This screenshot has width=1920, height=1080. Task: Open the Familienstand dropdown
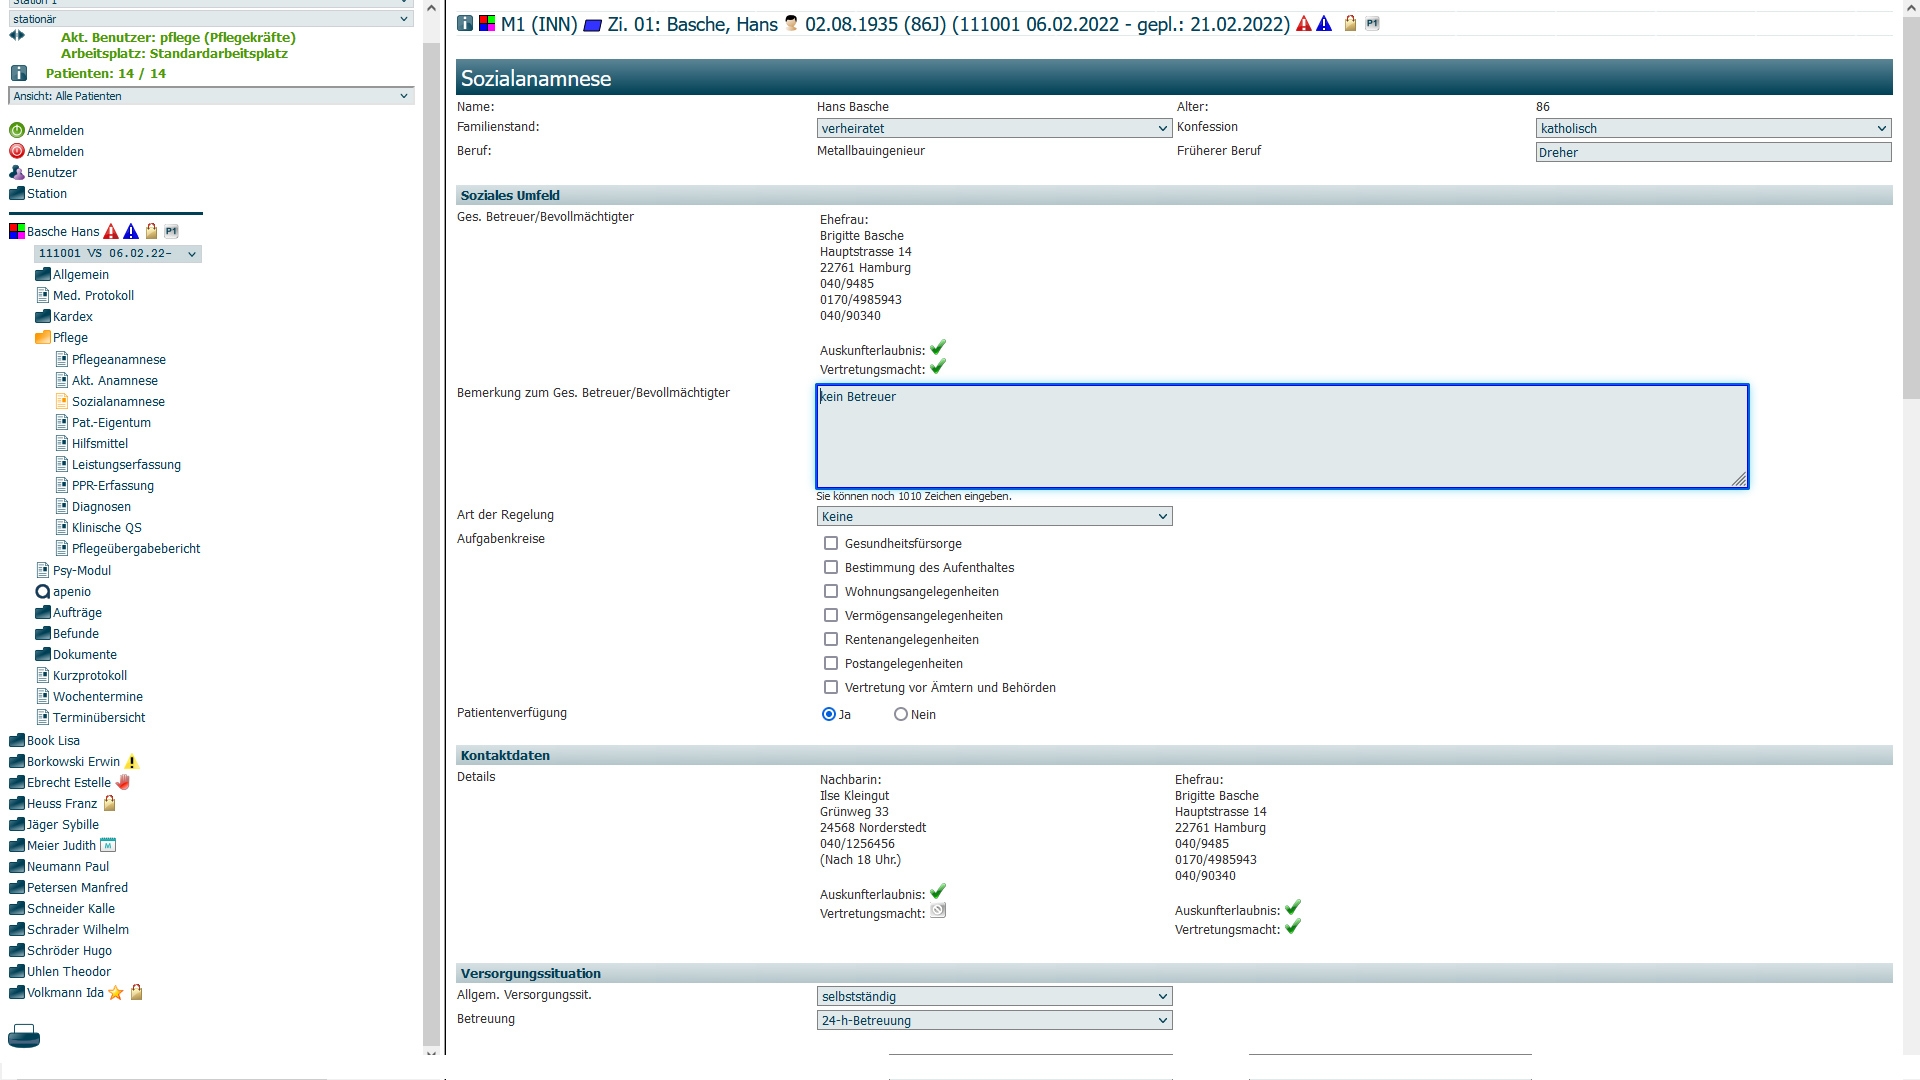pyautogui.click(x=994, y=129)
